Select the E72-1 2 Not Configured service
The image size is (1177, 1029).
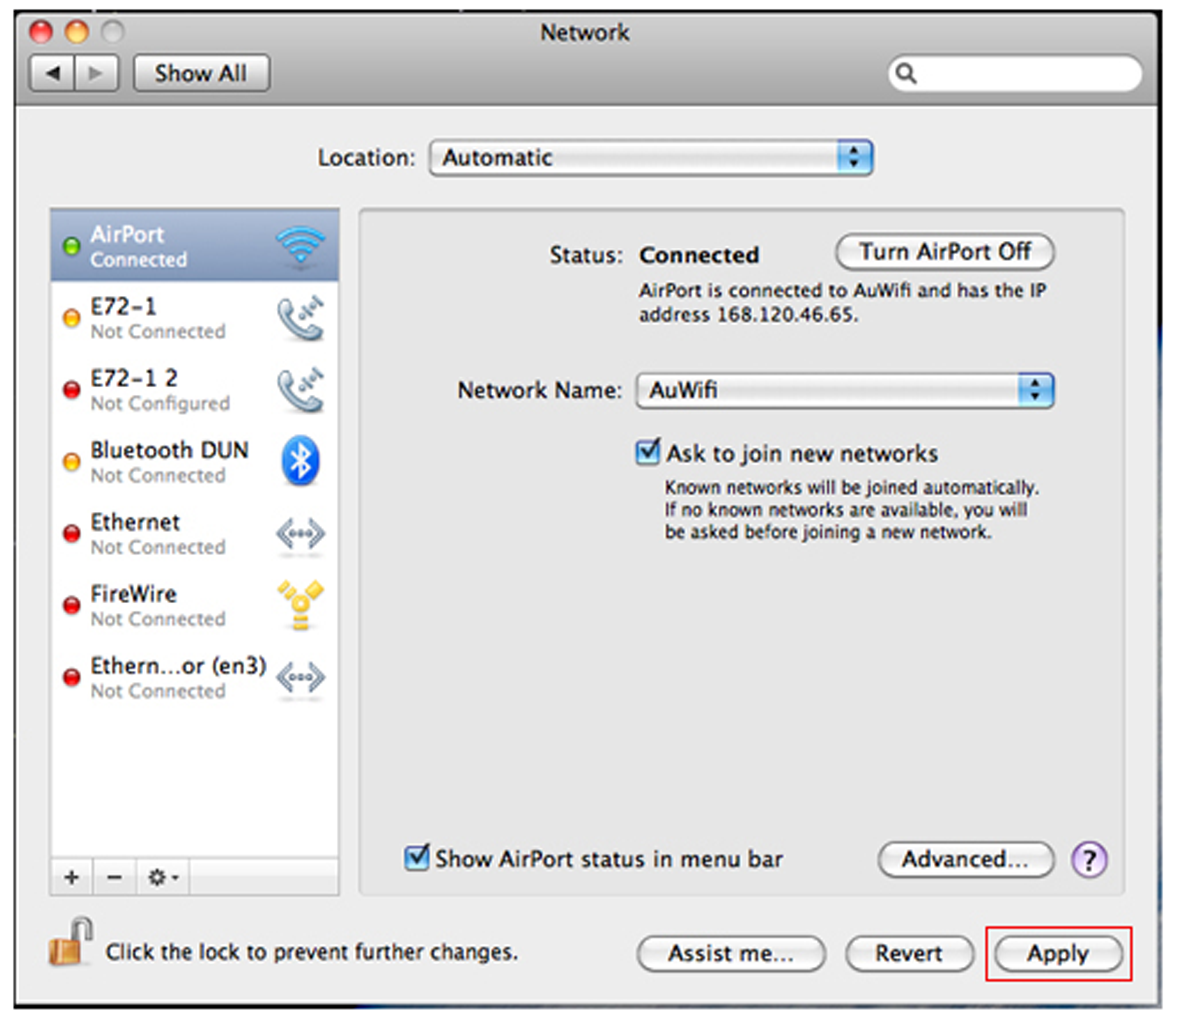point(160,390)
